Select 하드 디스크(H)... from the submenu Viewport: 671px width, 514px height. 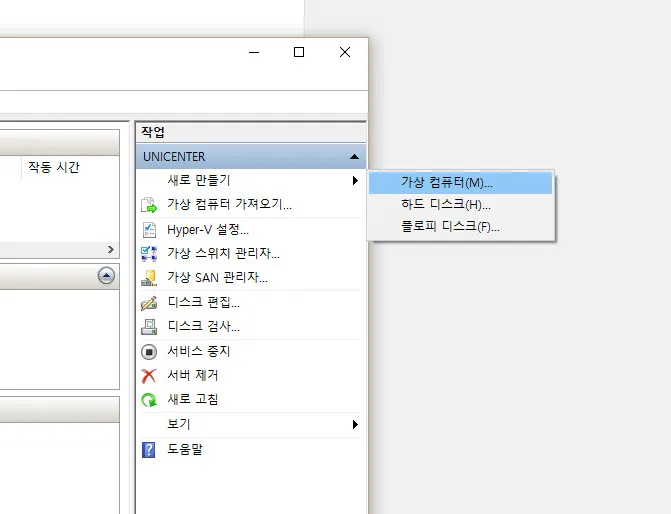coord(461,205)
